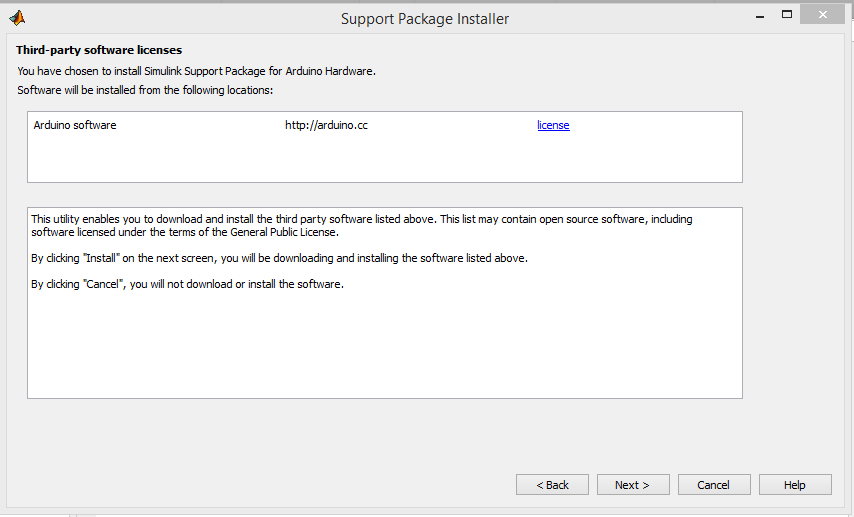Cancel the support package installation

coord(714,485)
